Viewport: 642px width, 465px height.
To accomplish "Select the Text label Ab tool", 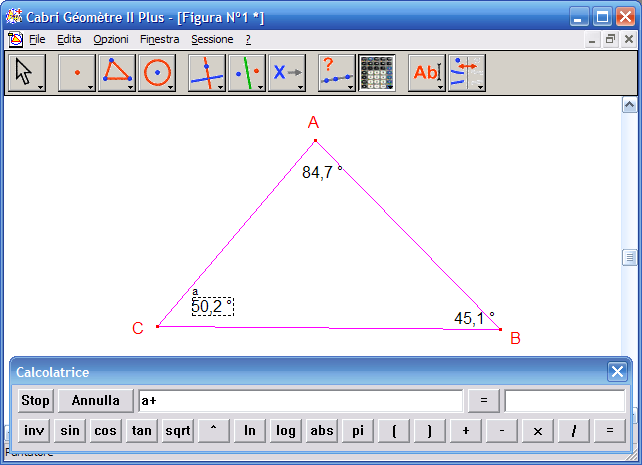I will 427,73.
